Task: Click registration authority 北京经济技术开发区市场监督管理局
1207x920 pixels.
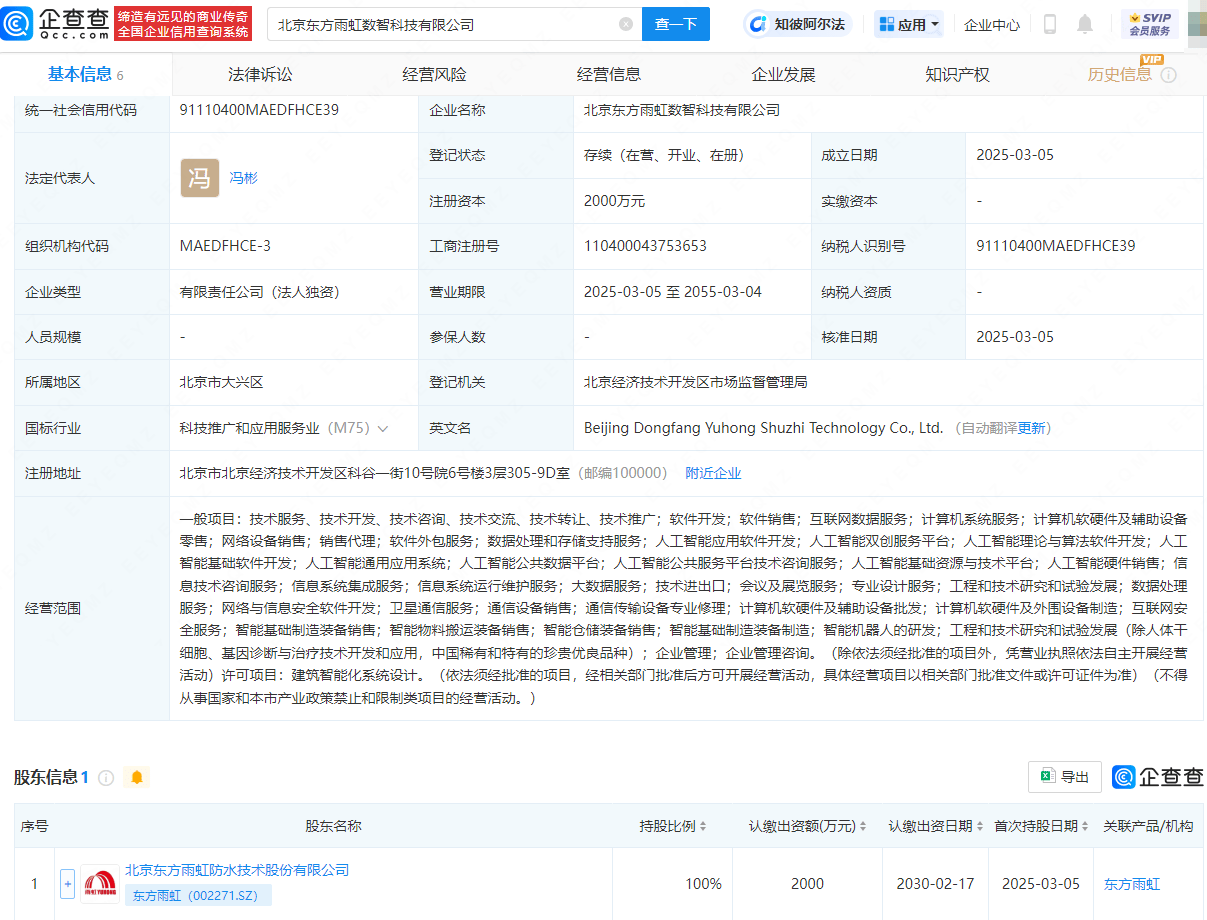Action: click(x=696, y=382)
